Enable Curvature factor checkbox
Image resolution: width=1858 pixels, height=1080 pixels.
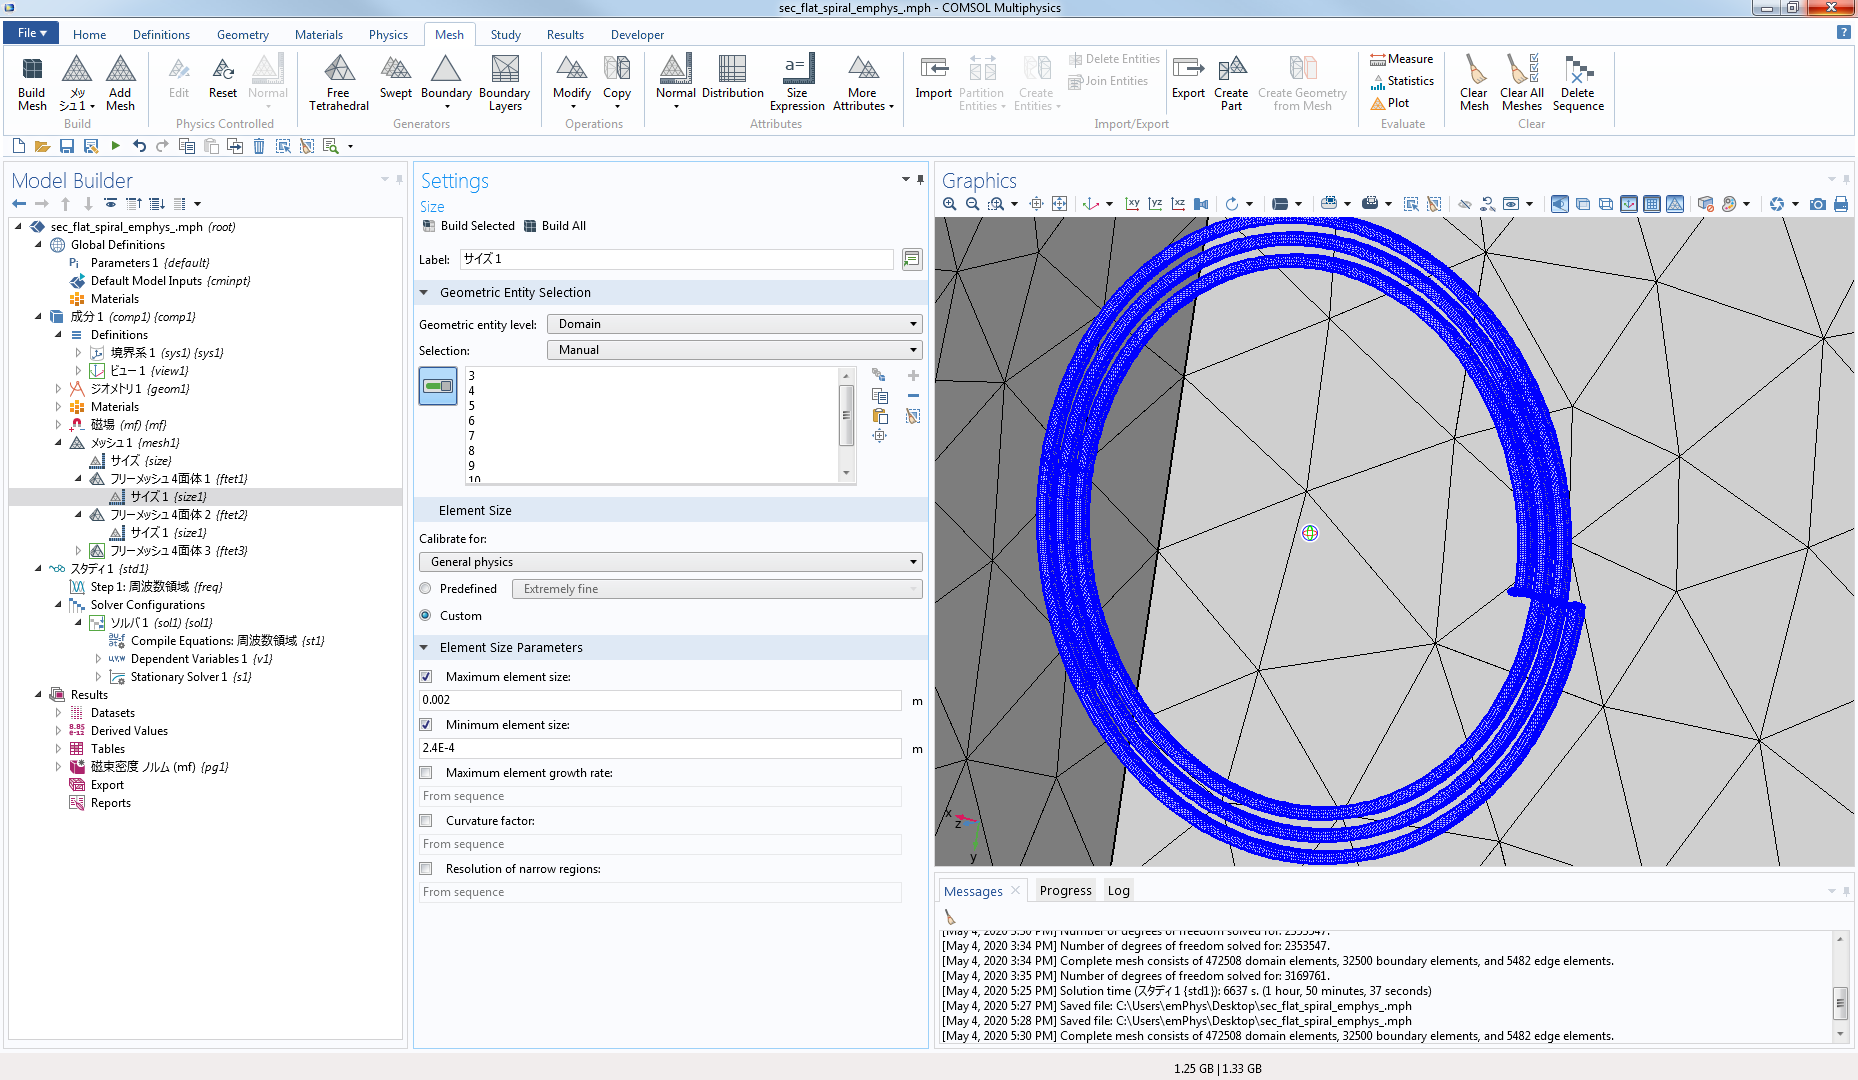426,821
